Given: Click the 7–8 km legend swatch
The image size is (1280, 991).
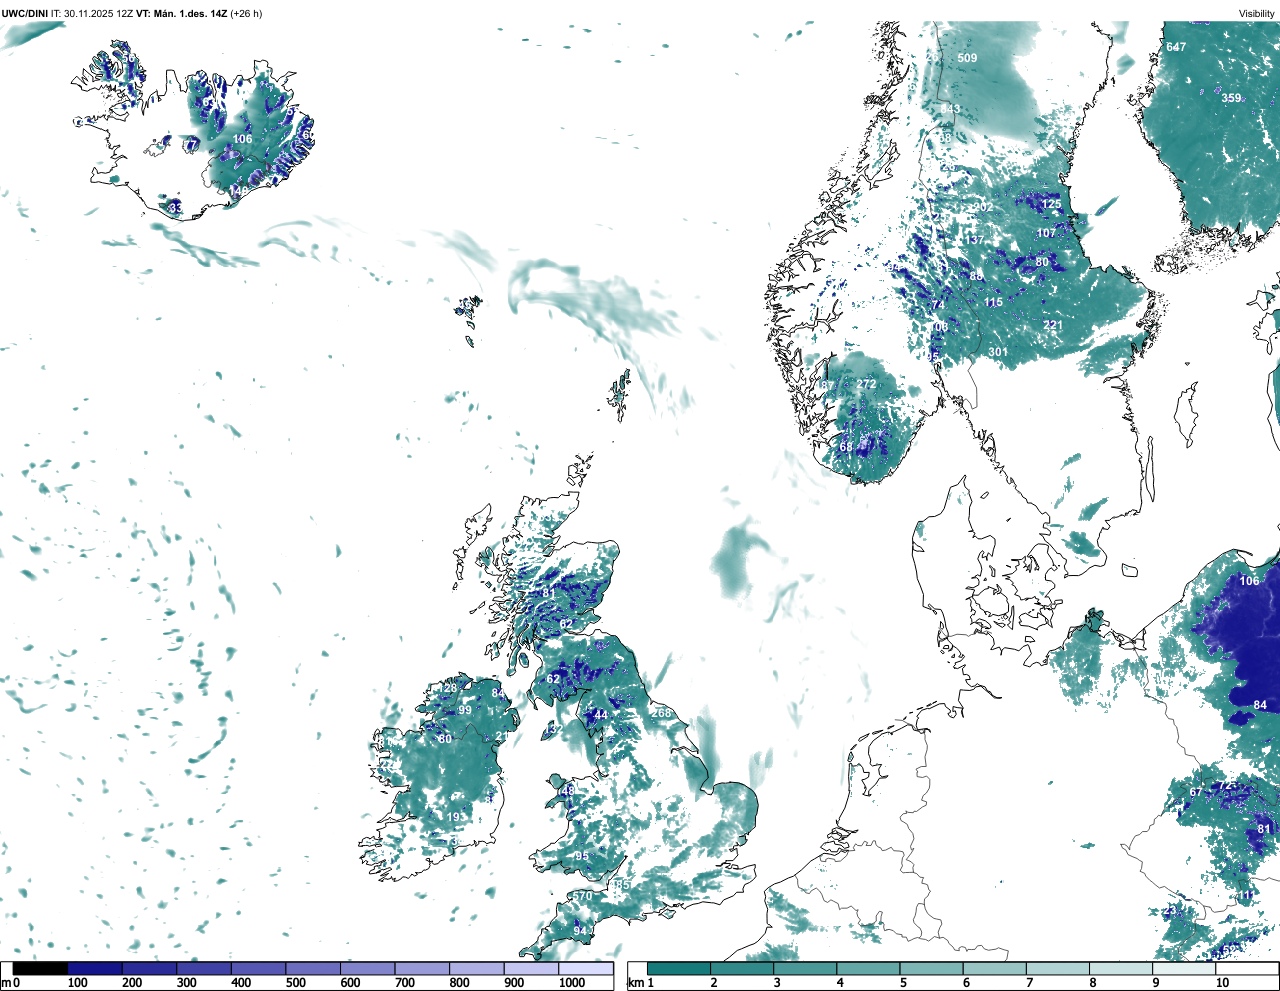Looking at the screenshot, I should tap(1057, 968).
